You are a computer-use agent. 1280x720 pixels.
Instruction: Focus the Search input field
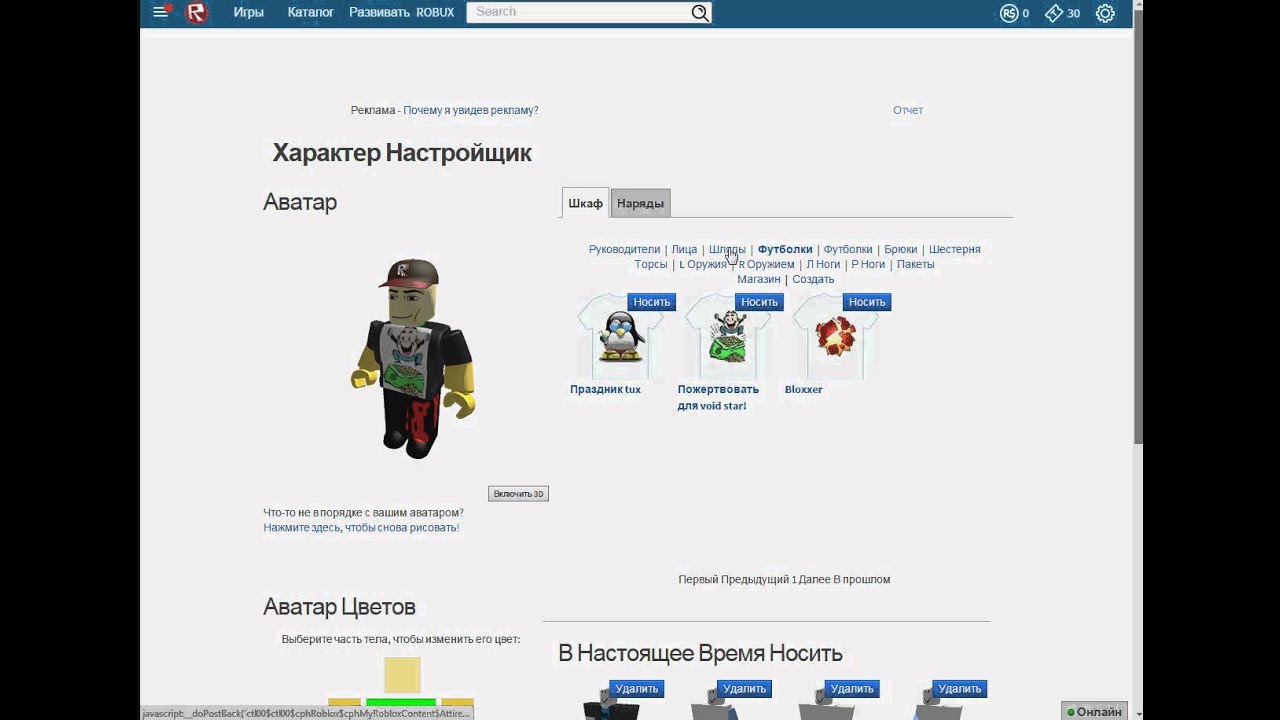[x=580, y=13]
